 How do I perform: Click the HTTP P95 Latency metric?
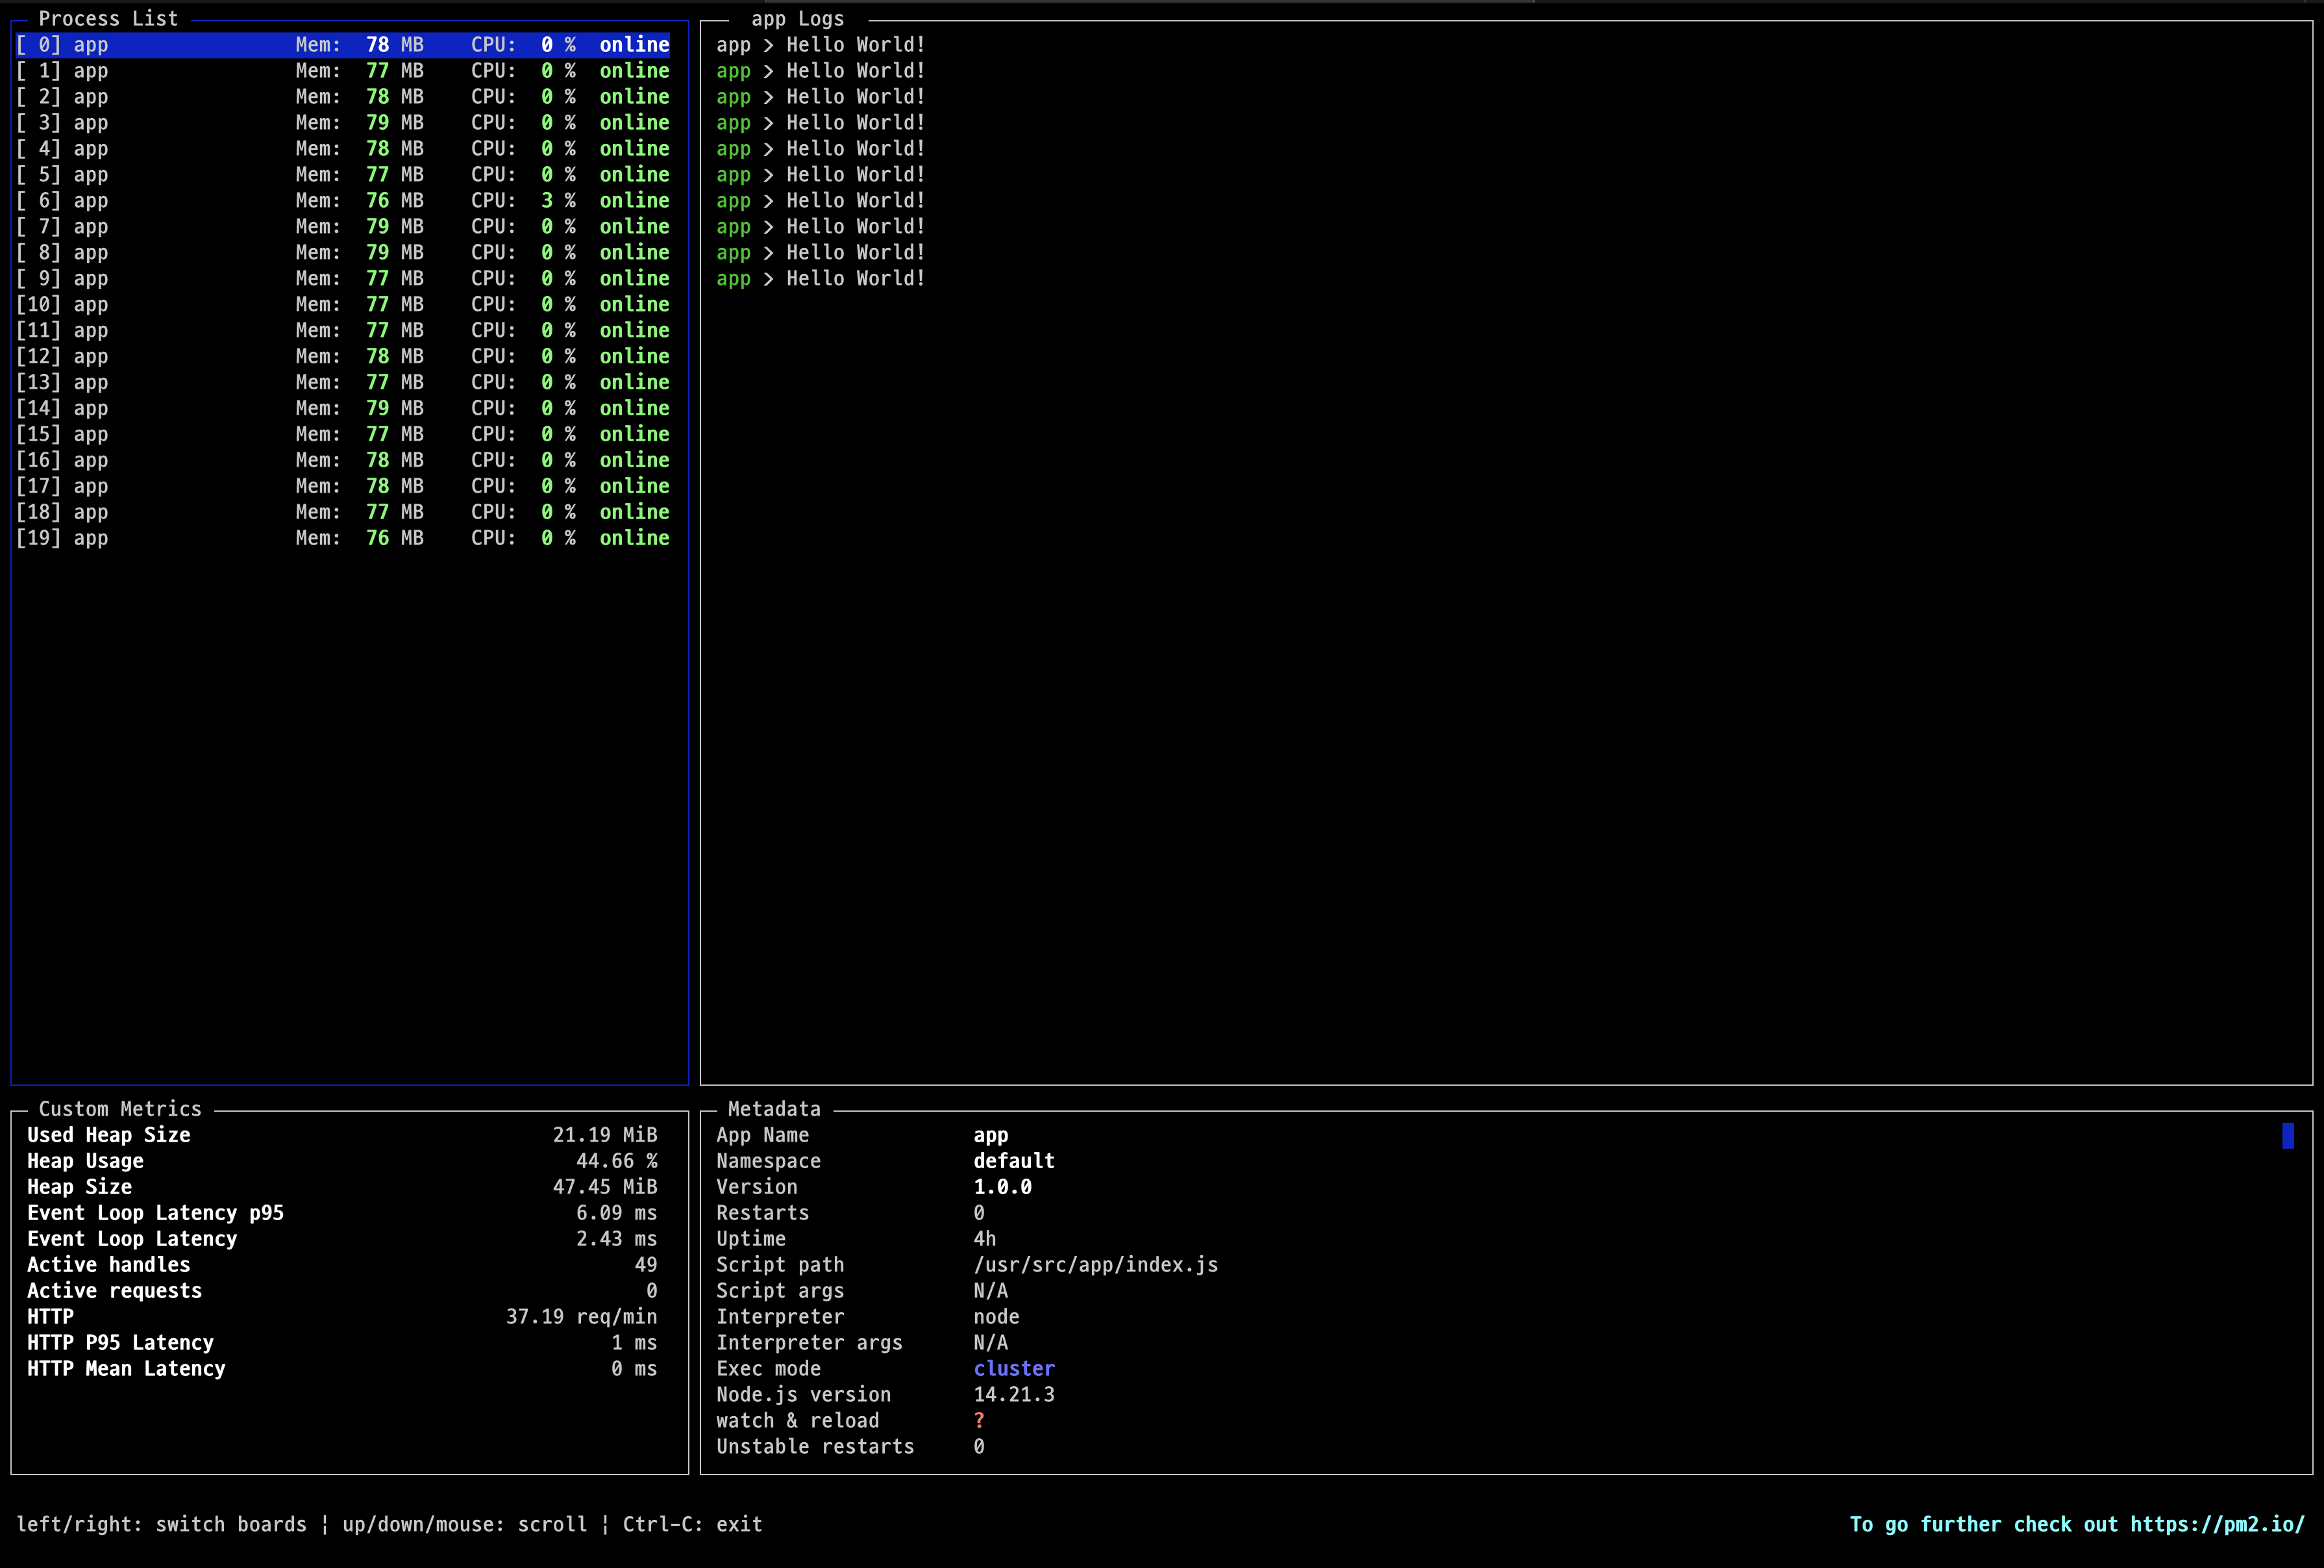coord(120,1343)
